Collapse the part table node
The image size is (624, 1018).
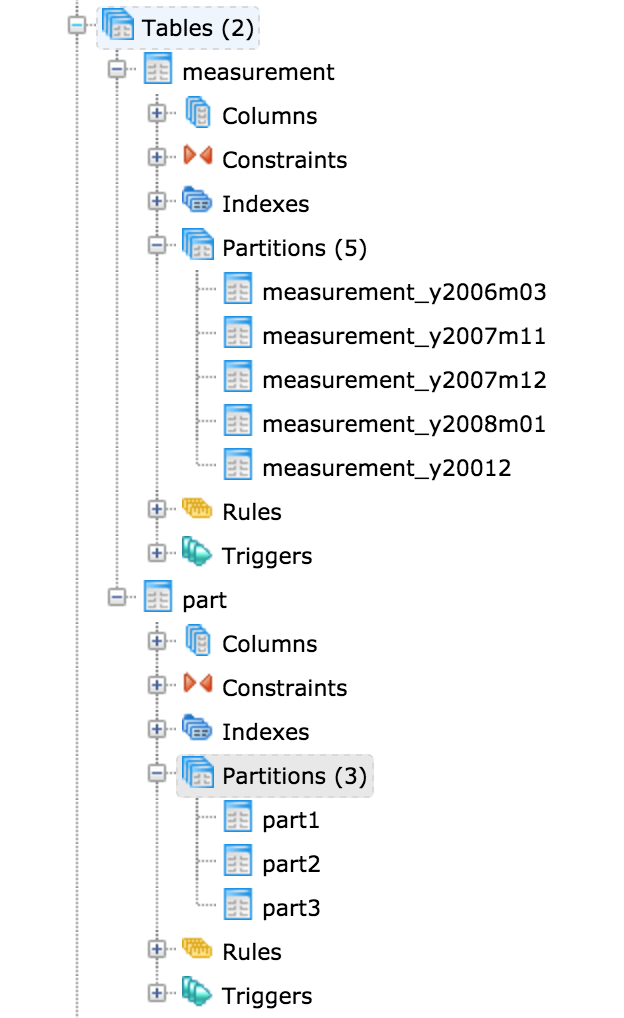click(x=117, y=599)
